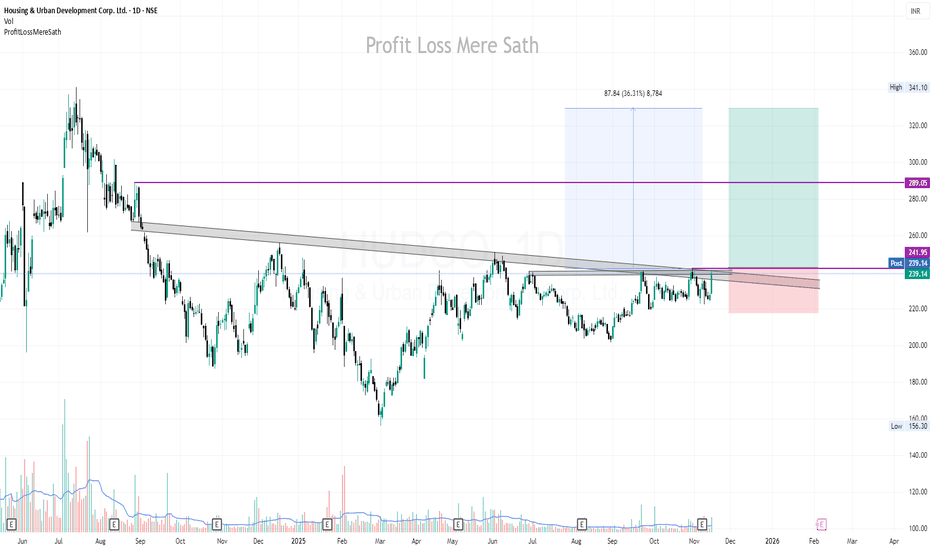Click the 300.00 price axis value
The image size is (932, 550).
pos(918,162)
